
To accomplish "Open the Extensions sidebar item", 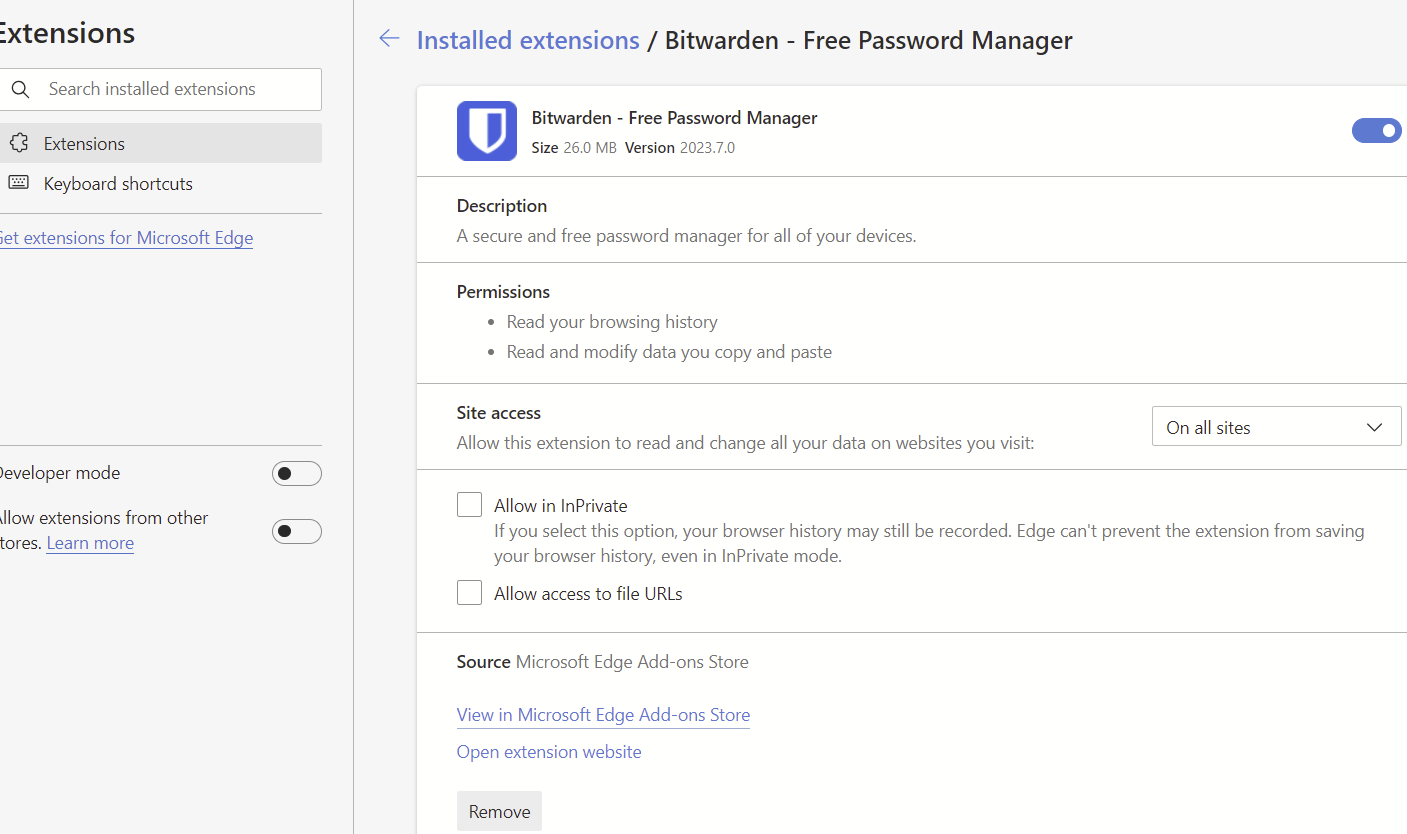I will point(161,143).
